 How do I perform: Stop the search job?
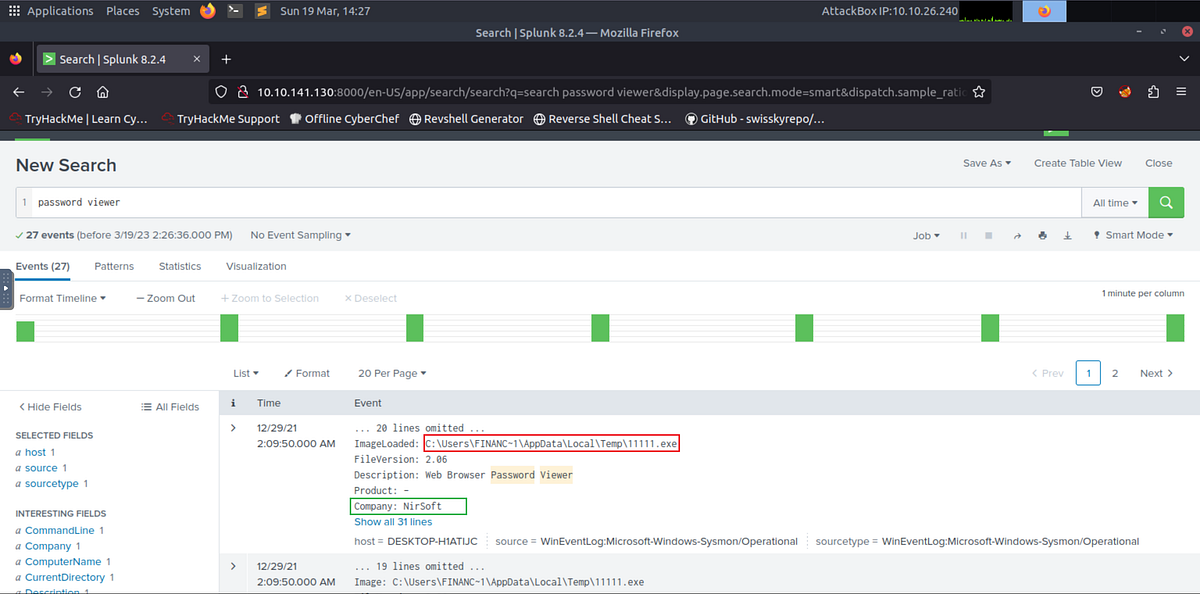coord(988,235)
